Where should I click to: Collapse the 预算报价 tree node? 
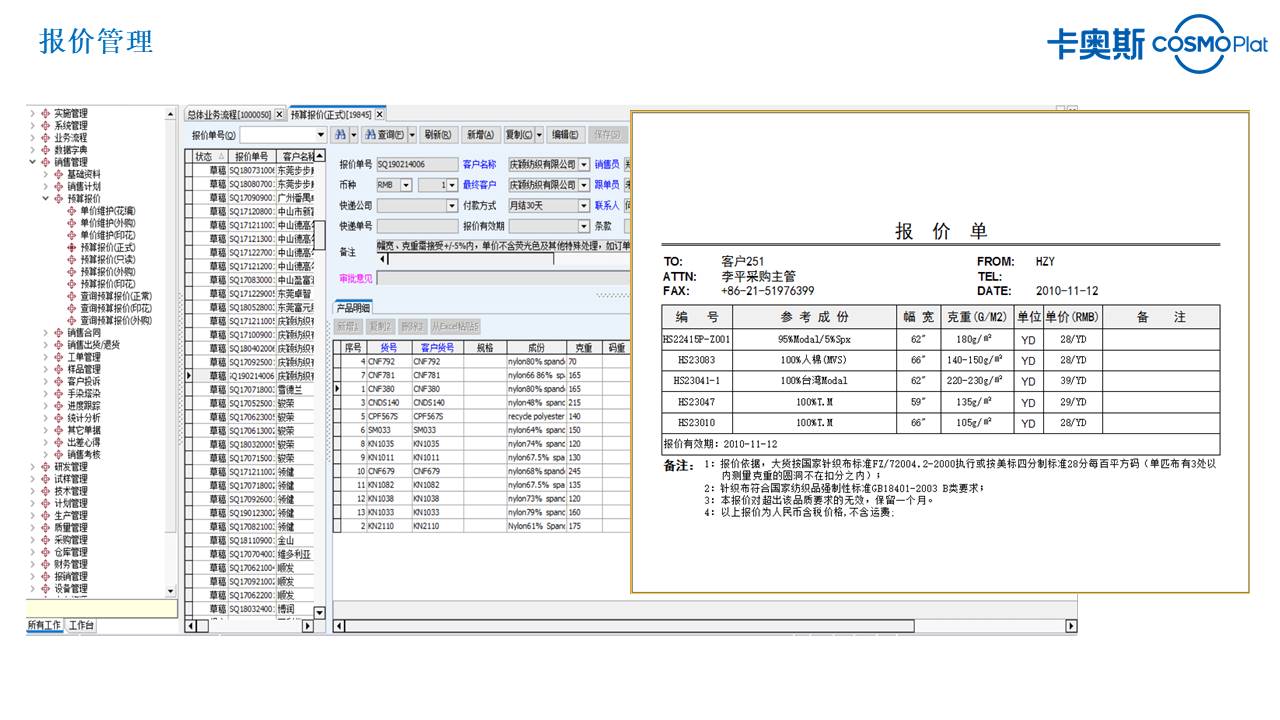[45, 199]
